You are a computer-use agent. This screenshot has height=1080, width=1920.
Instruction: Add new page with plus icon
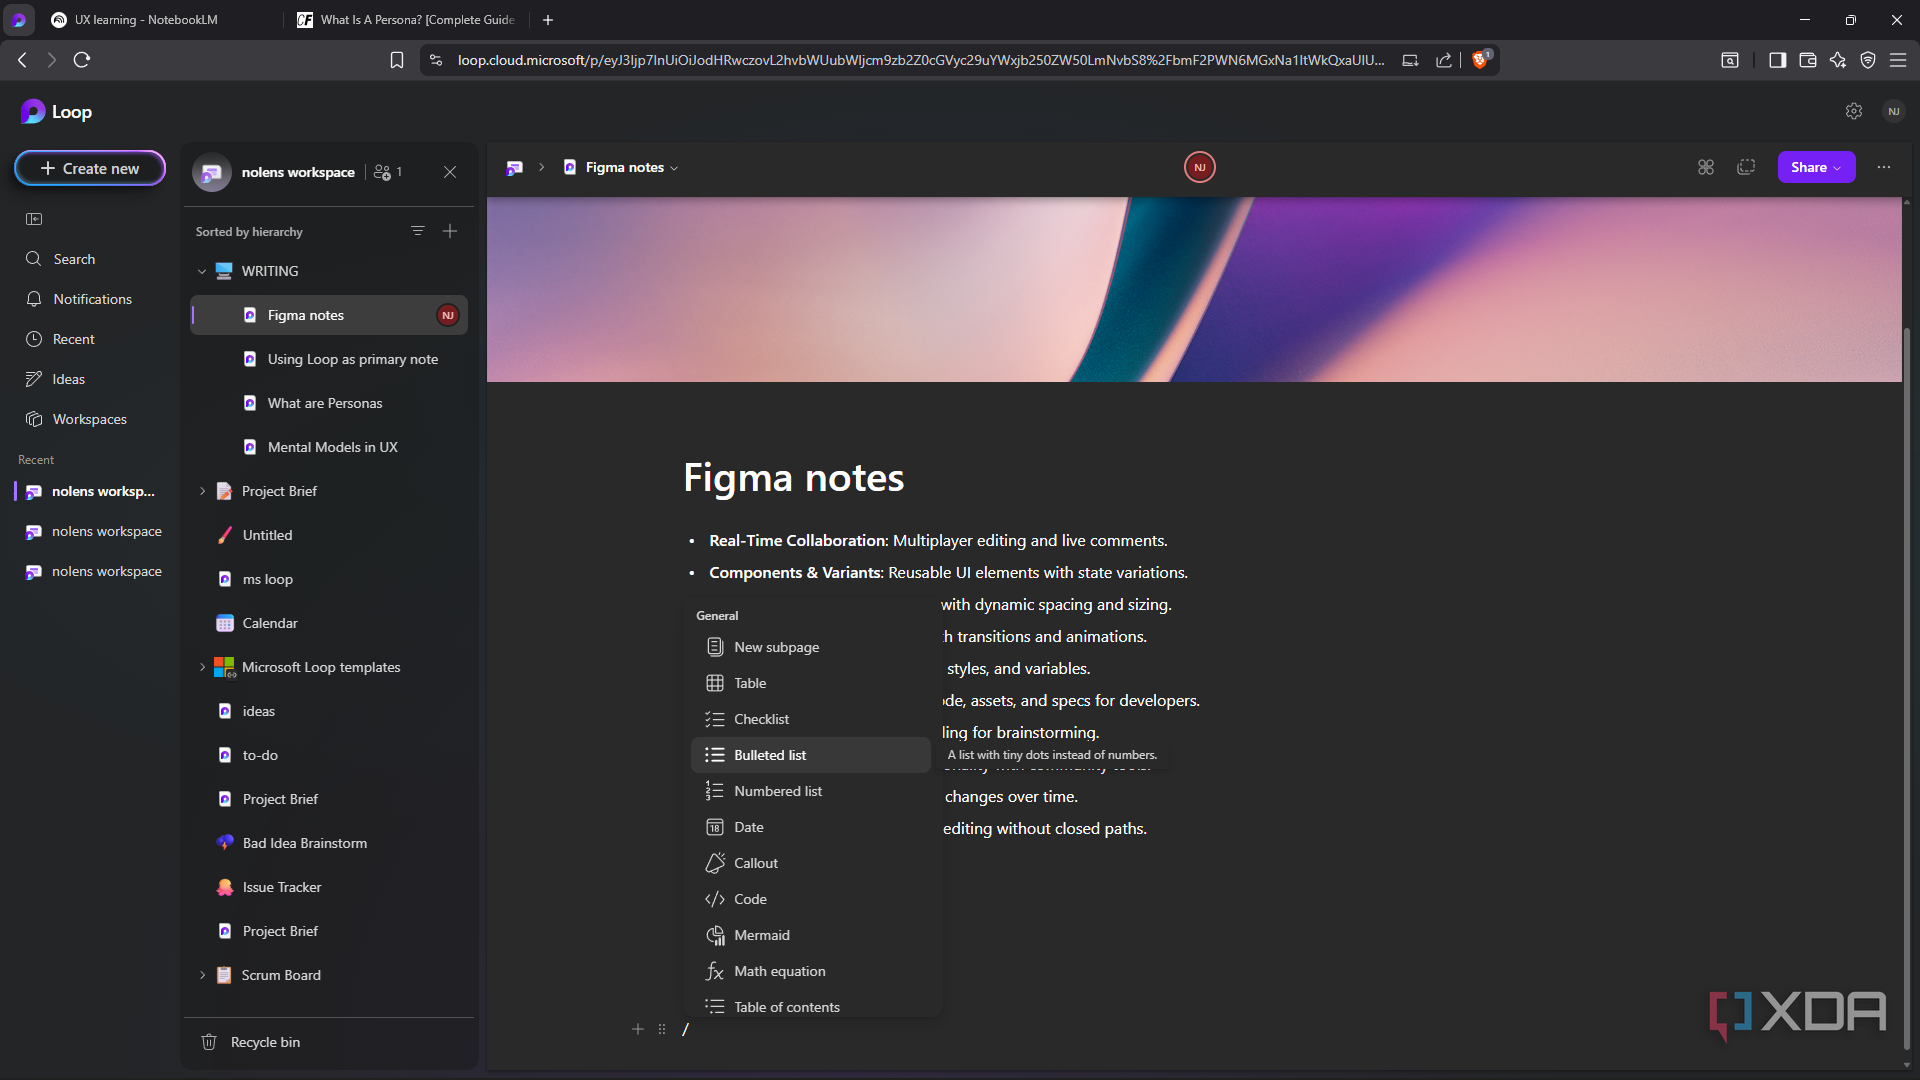click(x=450, y=231)
